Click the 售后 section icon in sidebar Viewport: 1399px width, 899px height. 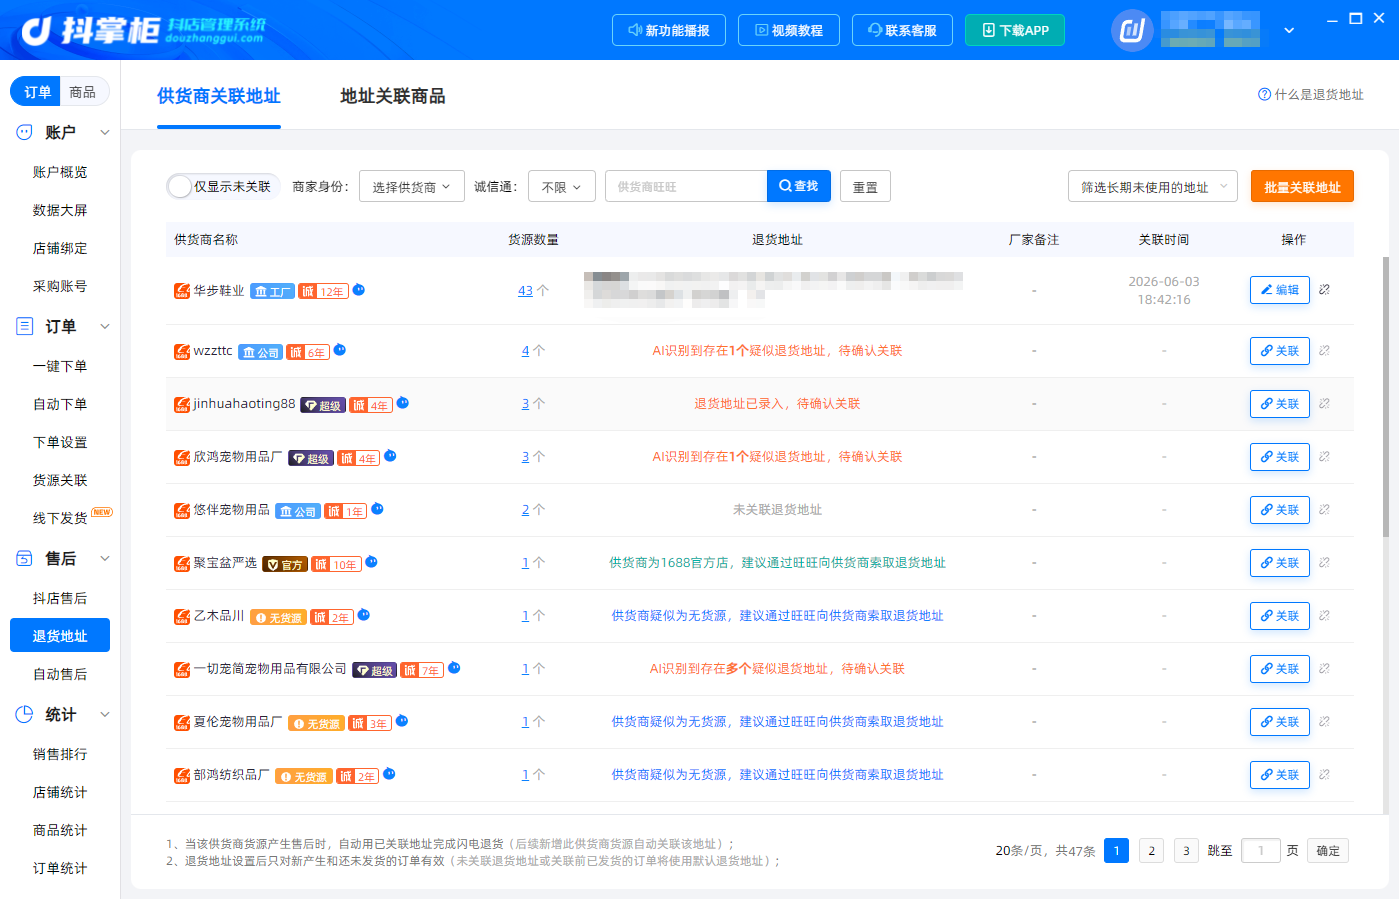(25, 558)
